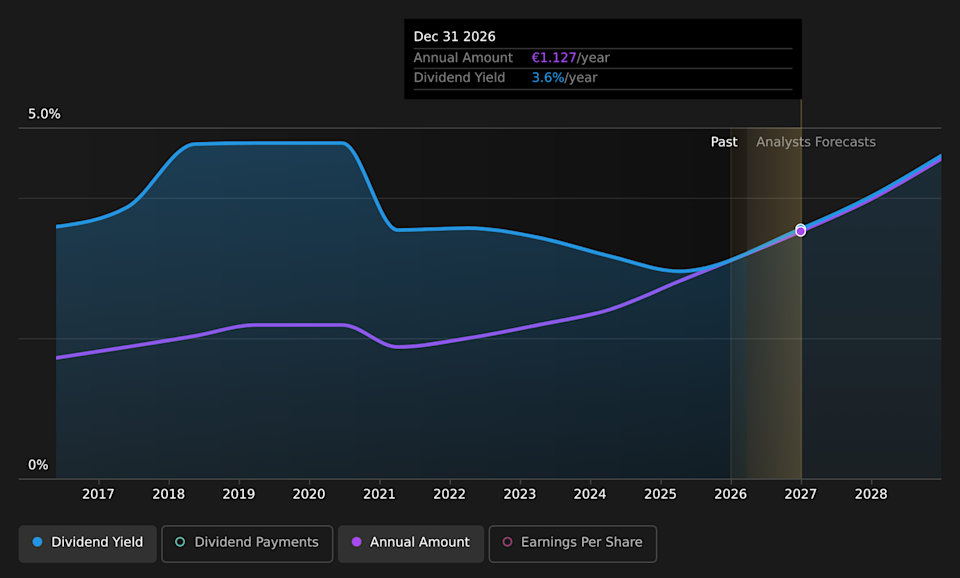Screen dimensions: 960x578
Task: Click the pink circle beside Earnings Per Share
Action: [507, 542]
